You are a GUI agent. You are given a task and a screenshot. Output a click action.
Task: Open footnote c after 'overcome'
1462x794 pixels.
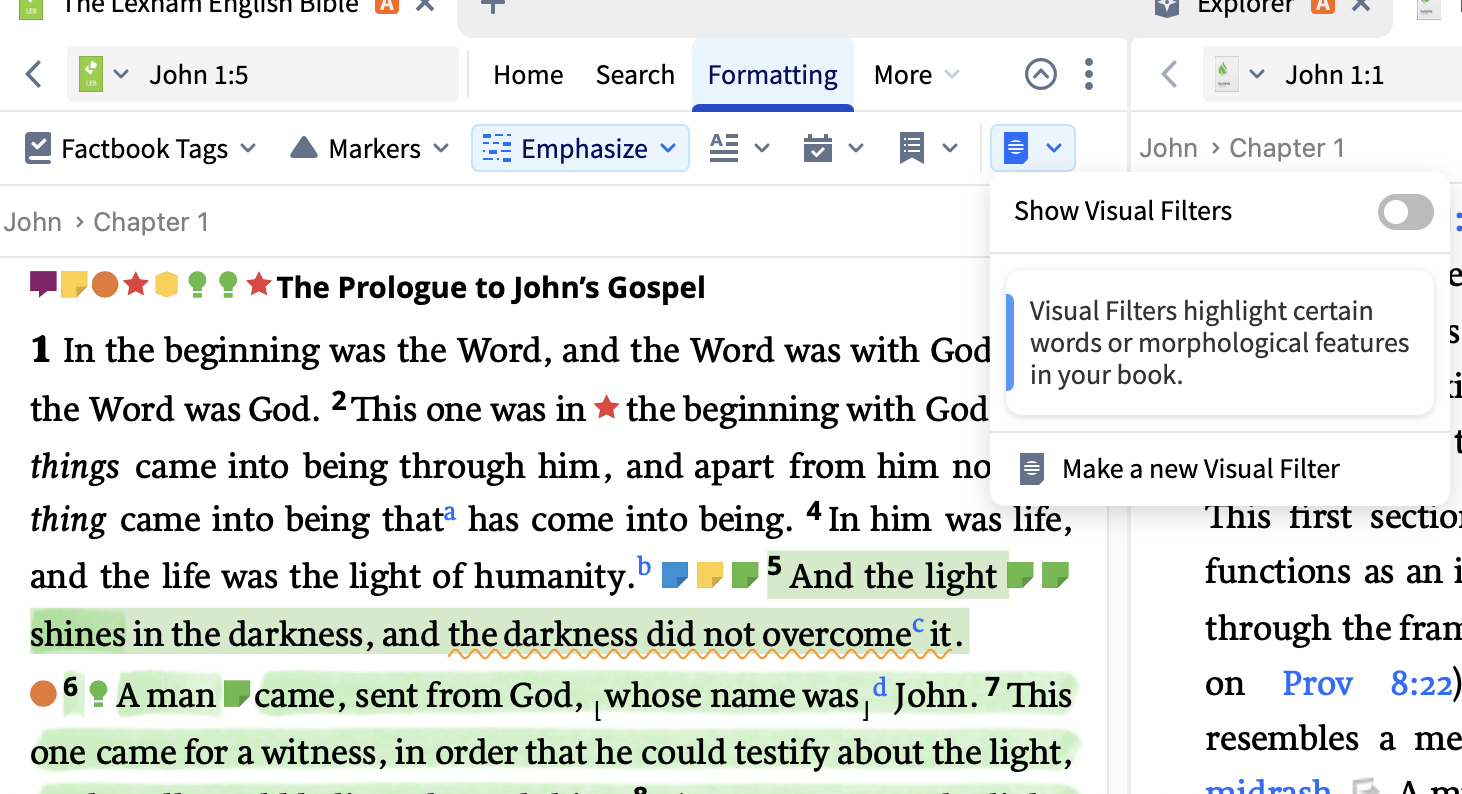click(918, 626)
